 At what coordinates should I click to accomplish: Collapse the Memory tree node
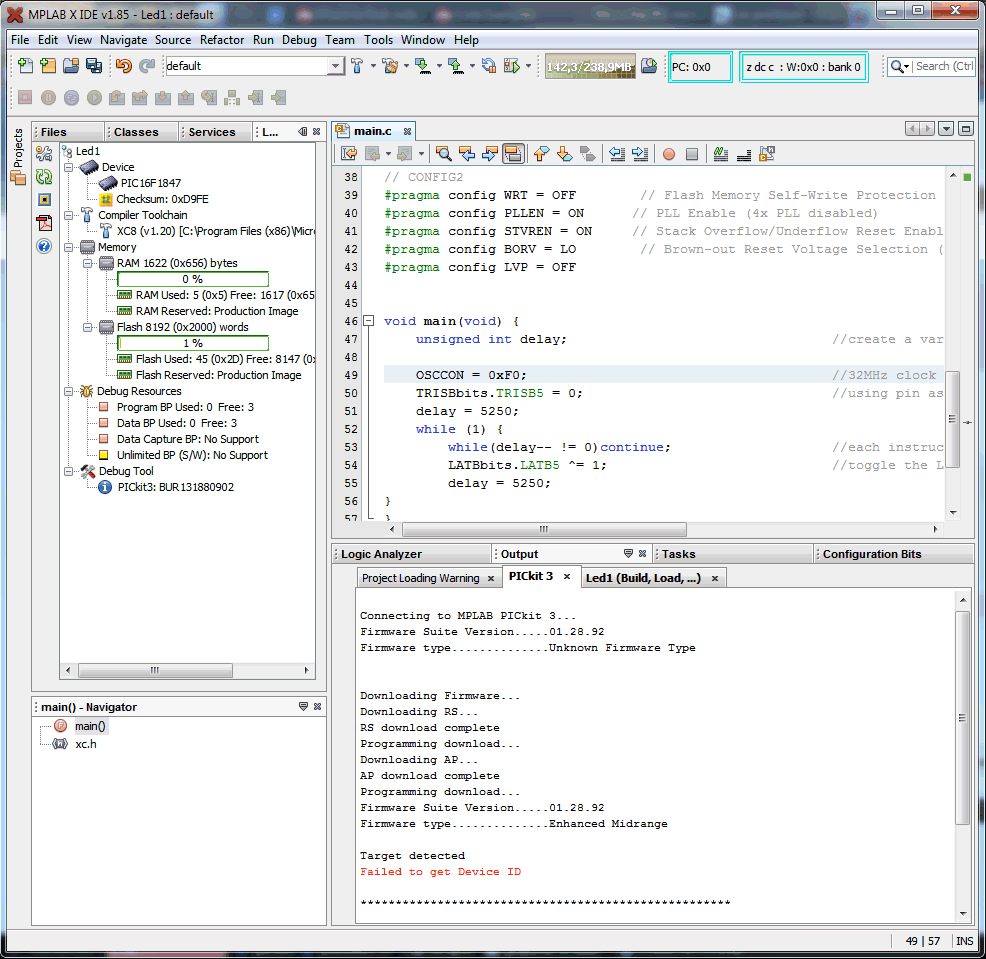[x=69, y=247]
